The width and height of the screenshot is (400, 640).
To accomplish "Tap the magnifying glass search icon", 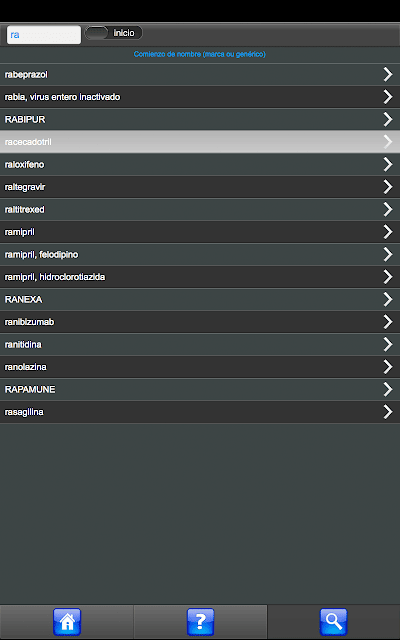I will point(333,622).
